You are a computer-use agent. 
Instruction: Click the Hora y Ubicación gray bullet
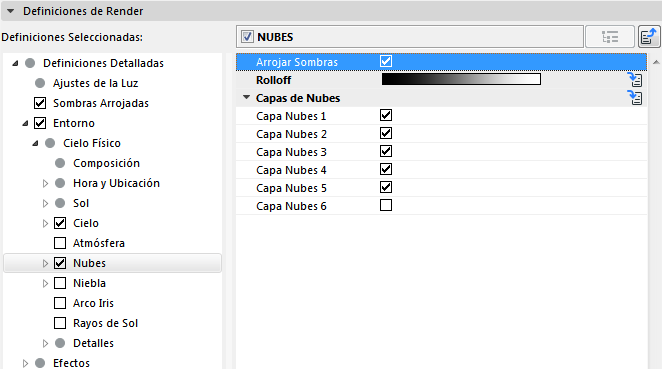pyautogui.click(x=60, y=183)
